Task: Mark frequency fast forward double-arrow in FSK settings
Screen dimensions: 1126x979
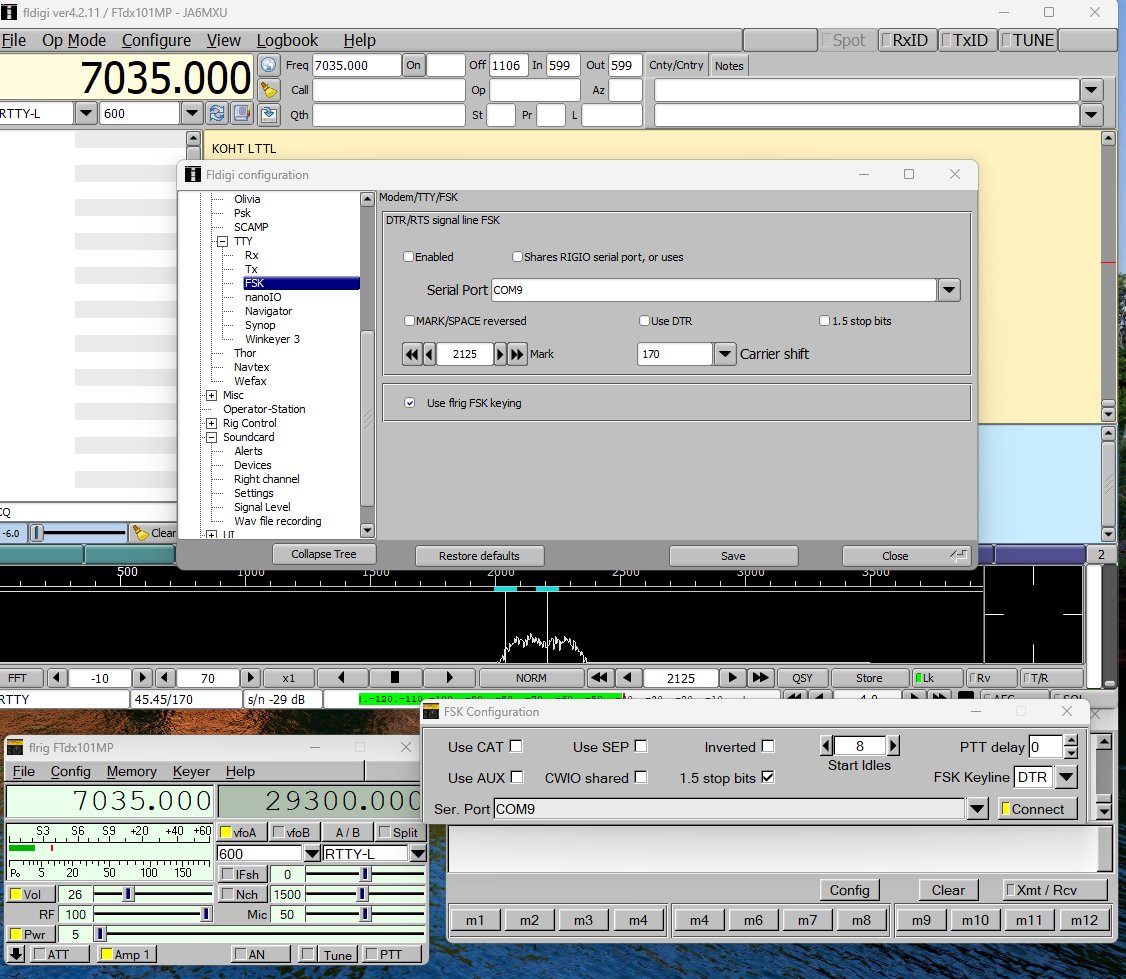Action: coord(517,354)
